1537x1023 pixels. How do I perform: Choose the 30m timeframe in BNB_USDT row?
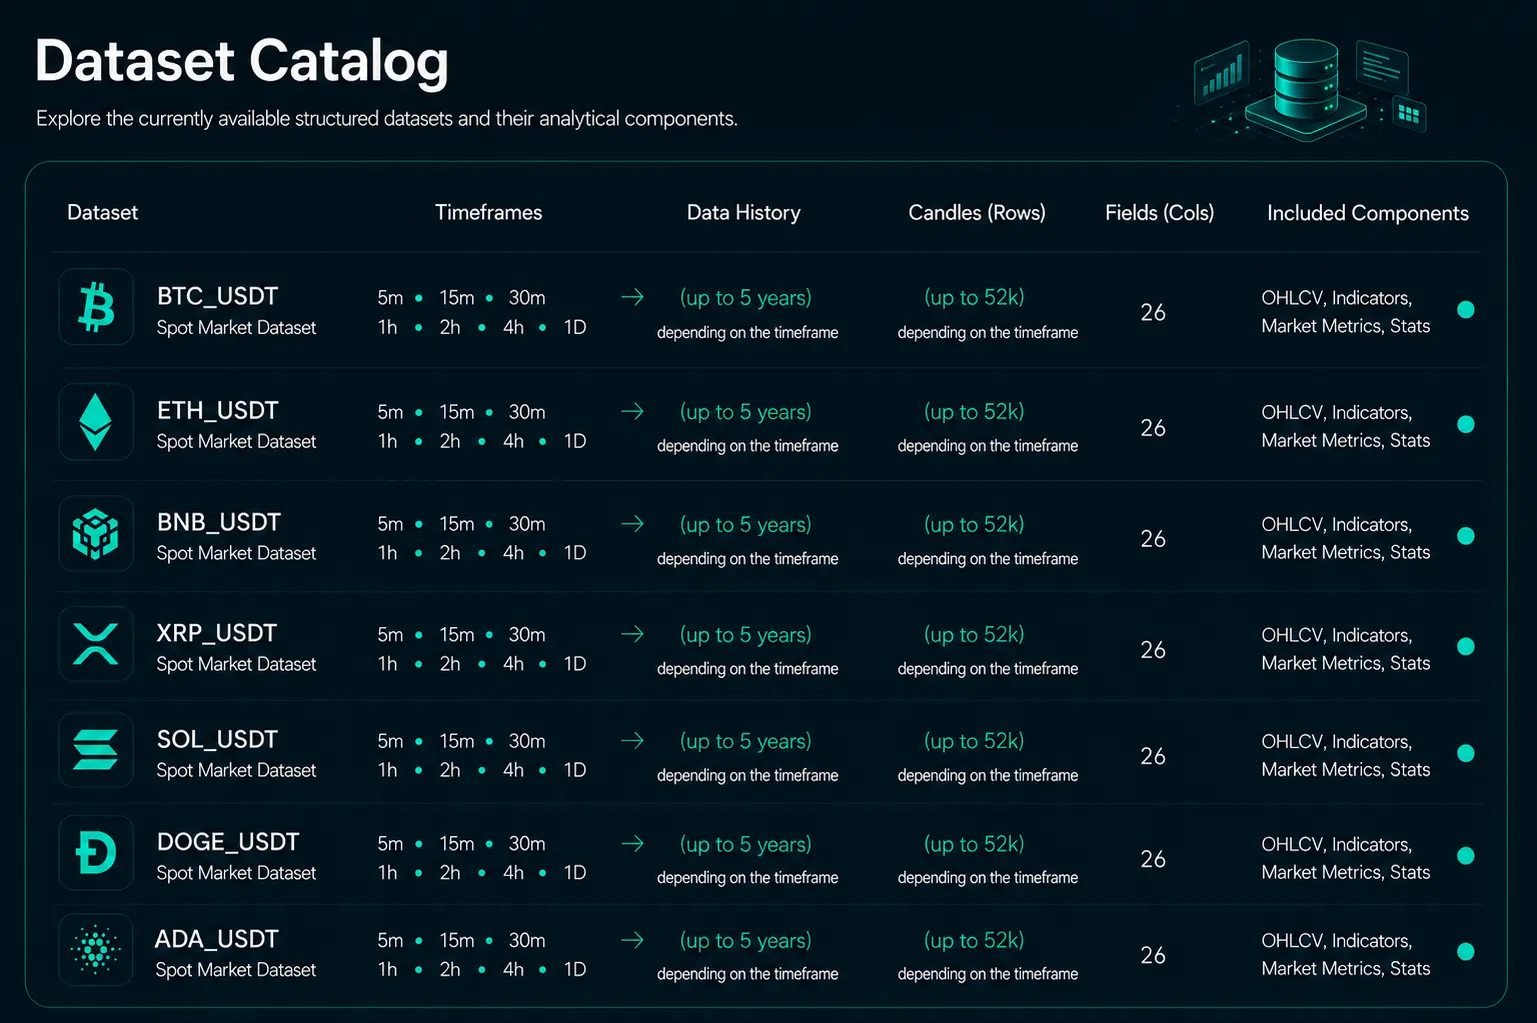(527, 524)
